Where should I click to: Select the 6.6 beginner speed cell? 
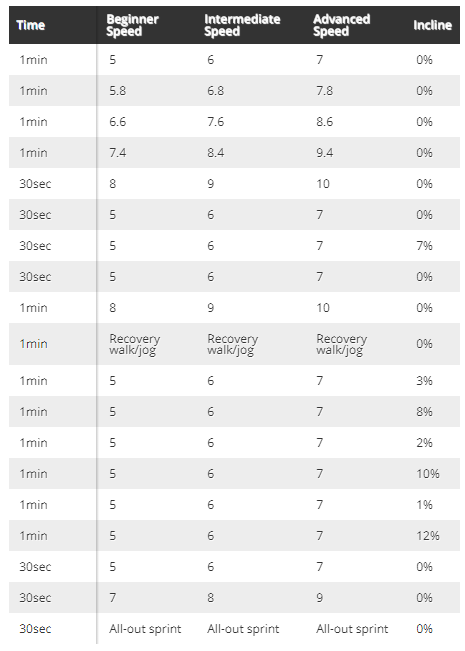click(x=117, y=122)
